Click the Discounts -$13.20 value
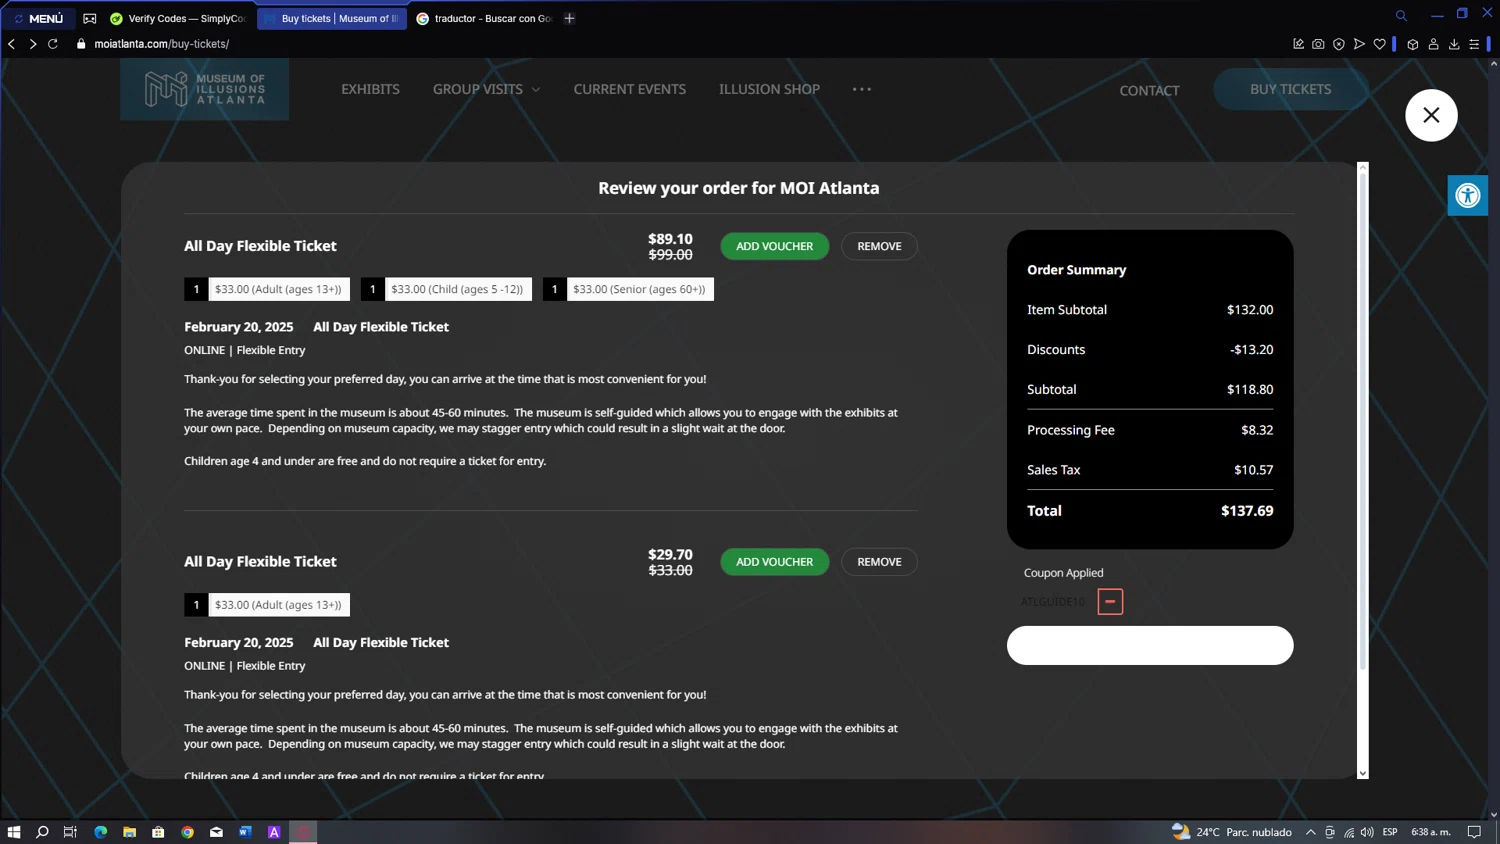This screenshot has height=844, width=1500. (1251, 349)
